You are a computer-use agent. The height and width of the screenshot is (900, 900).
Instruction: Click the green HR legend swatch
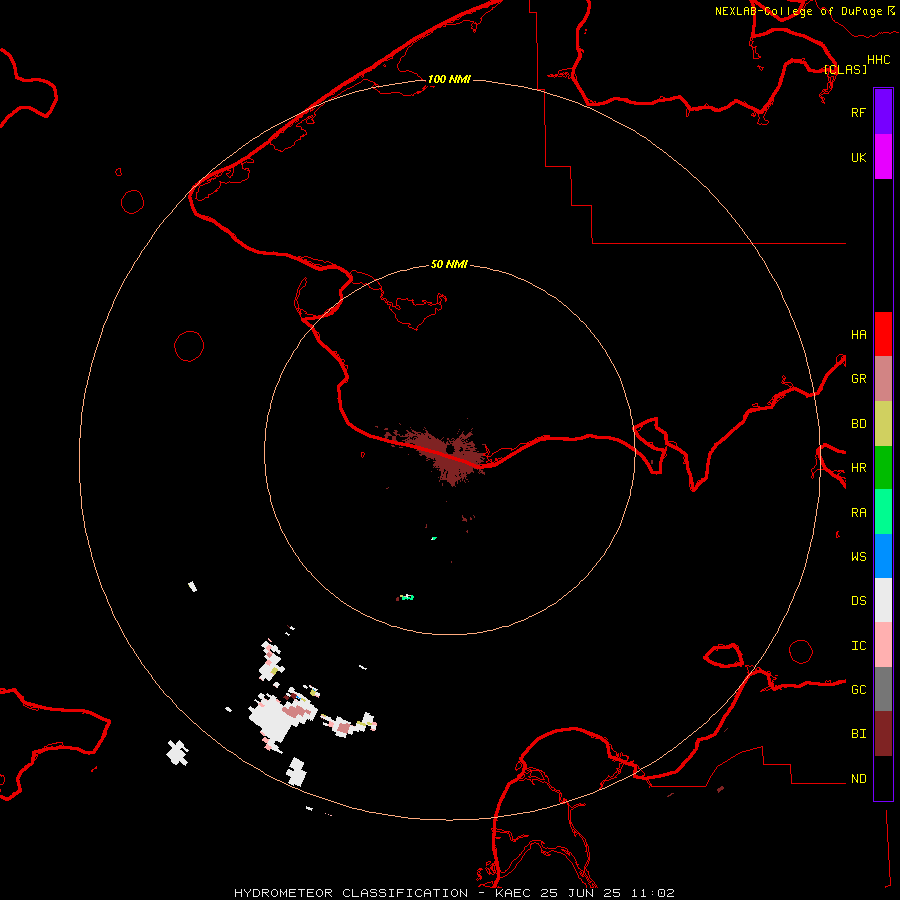point(883,467)
